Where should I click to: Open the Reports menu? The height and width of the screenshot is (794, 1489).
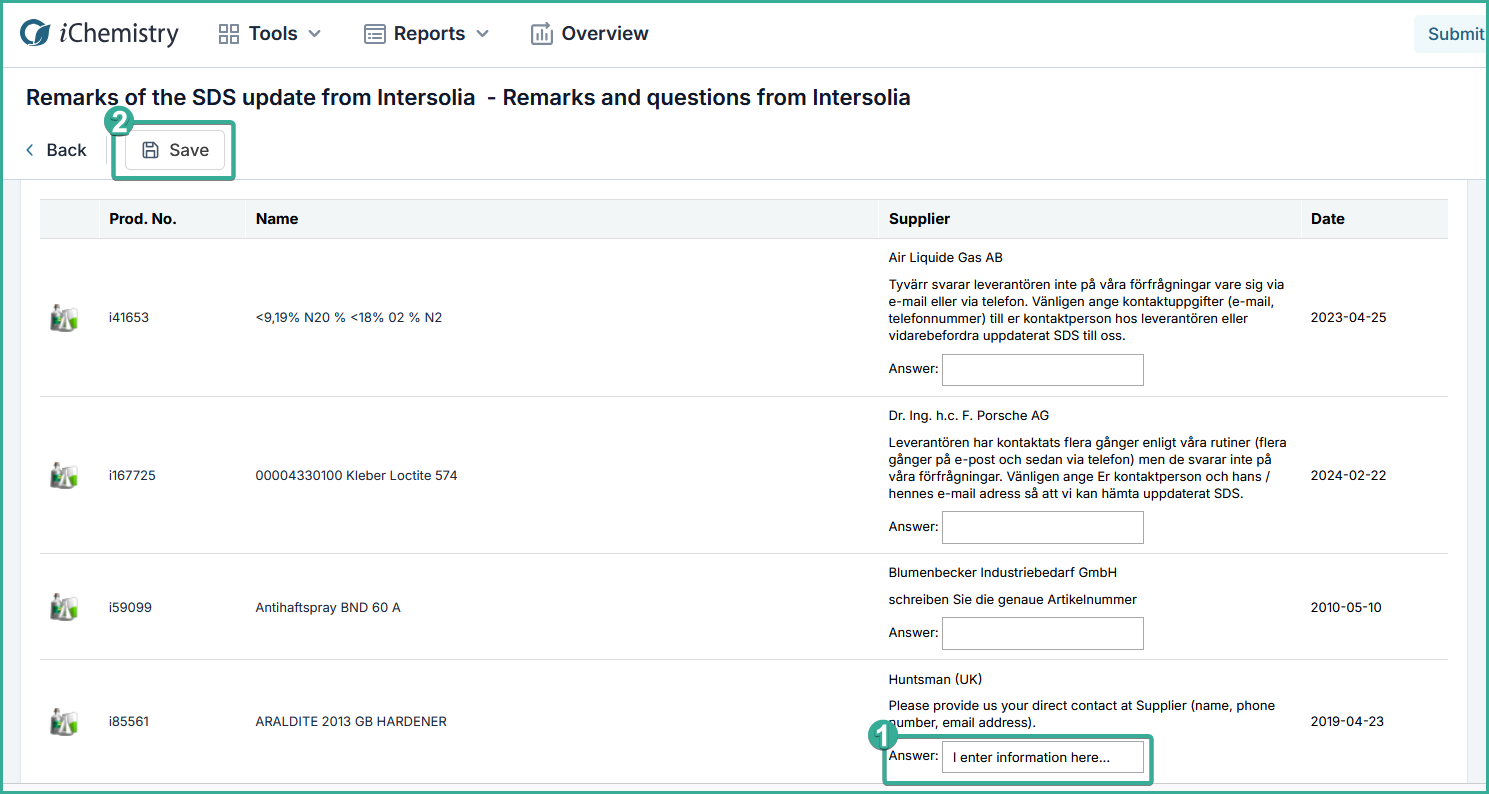(427, 34)
